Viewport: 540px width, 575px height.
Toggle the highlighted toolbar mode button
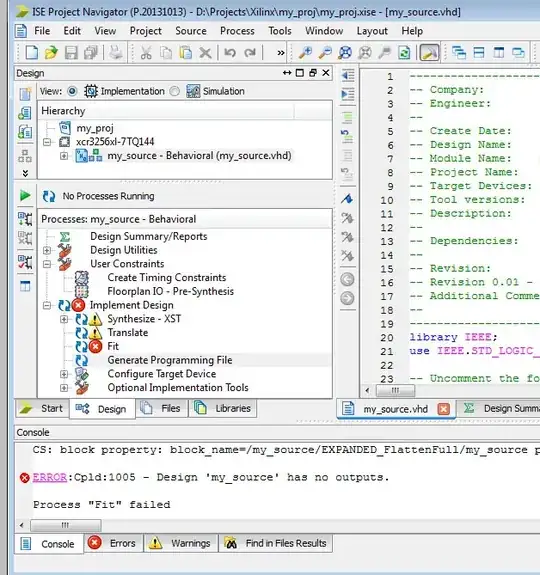pyautogui.click(x=429, y=53)
